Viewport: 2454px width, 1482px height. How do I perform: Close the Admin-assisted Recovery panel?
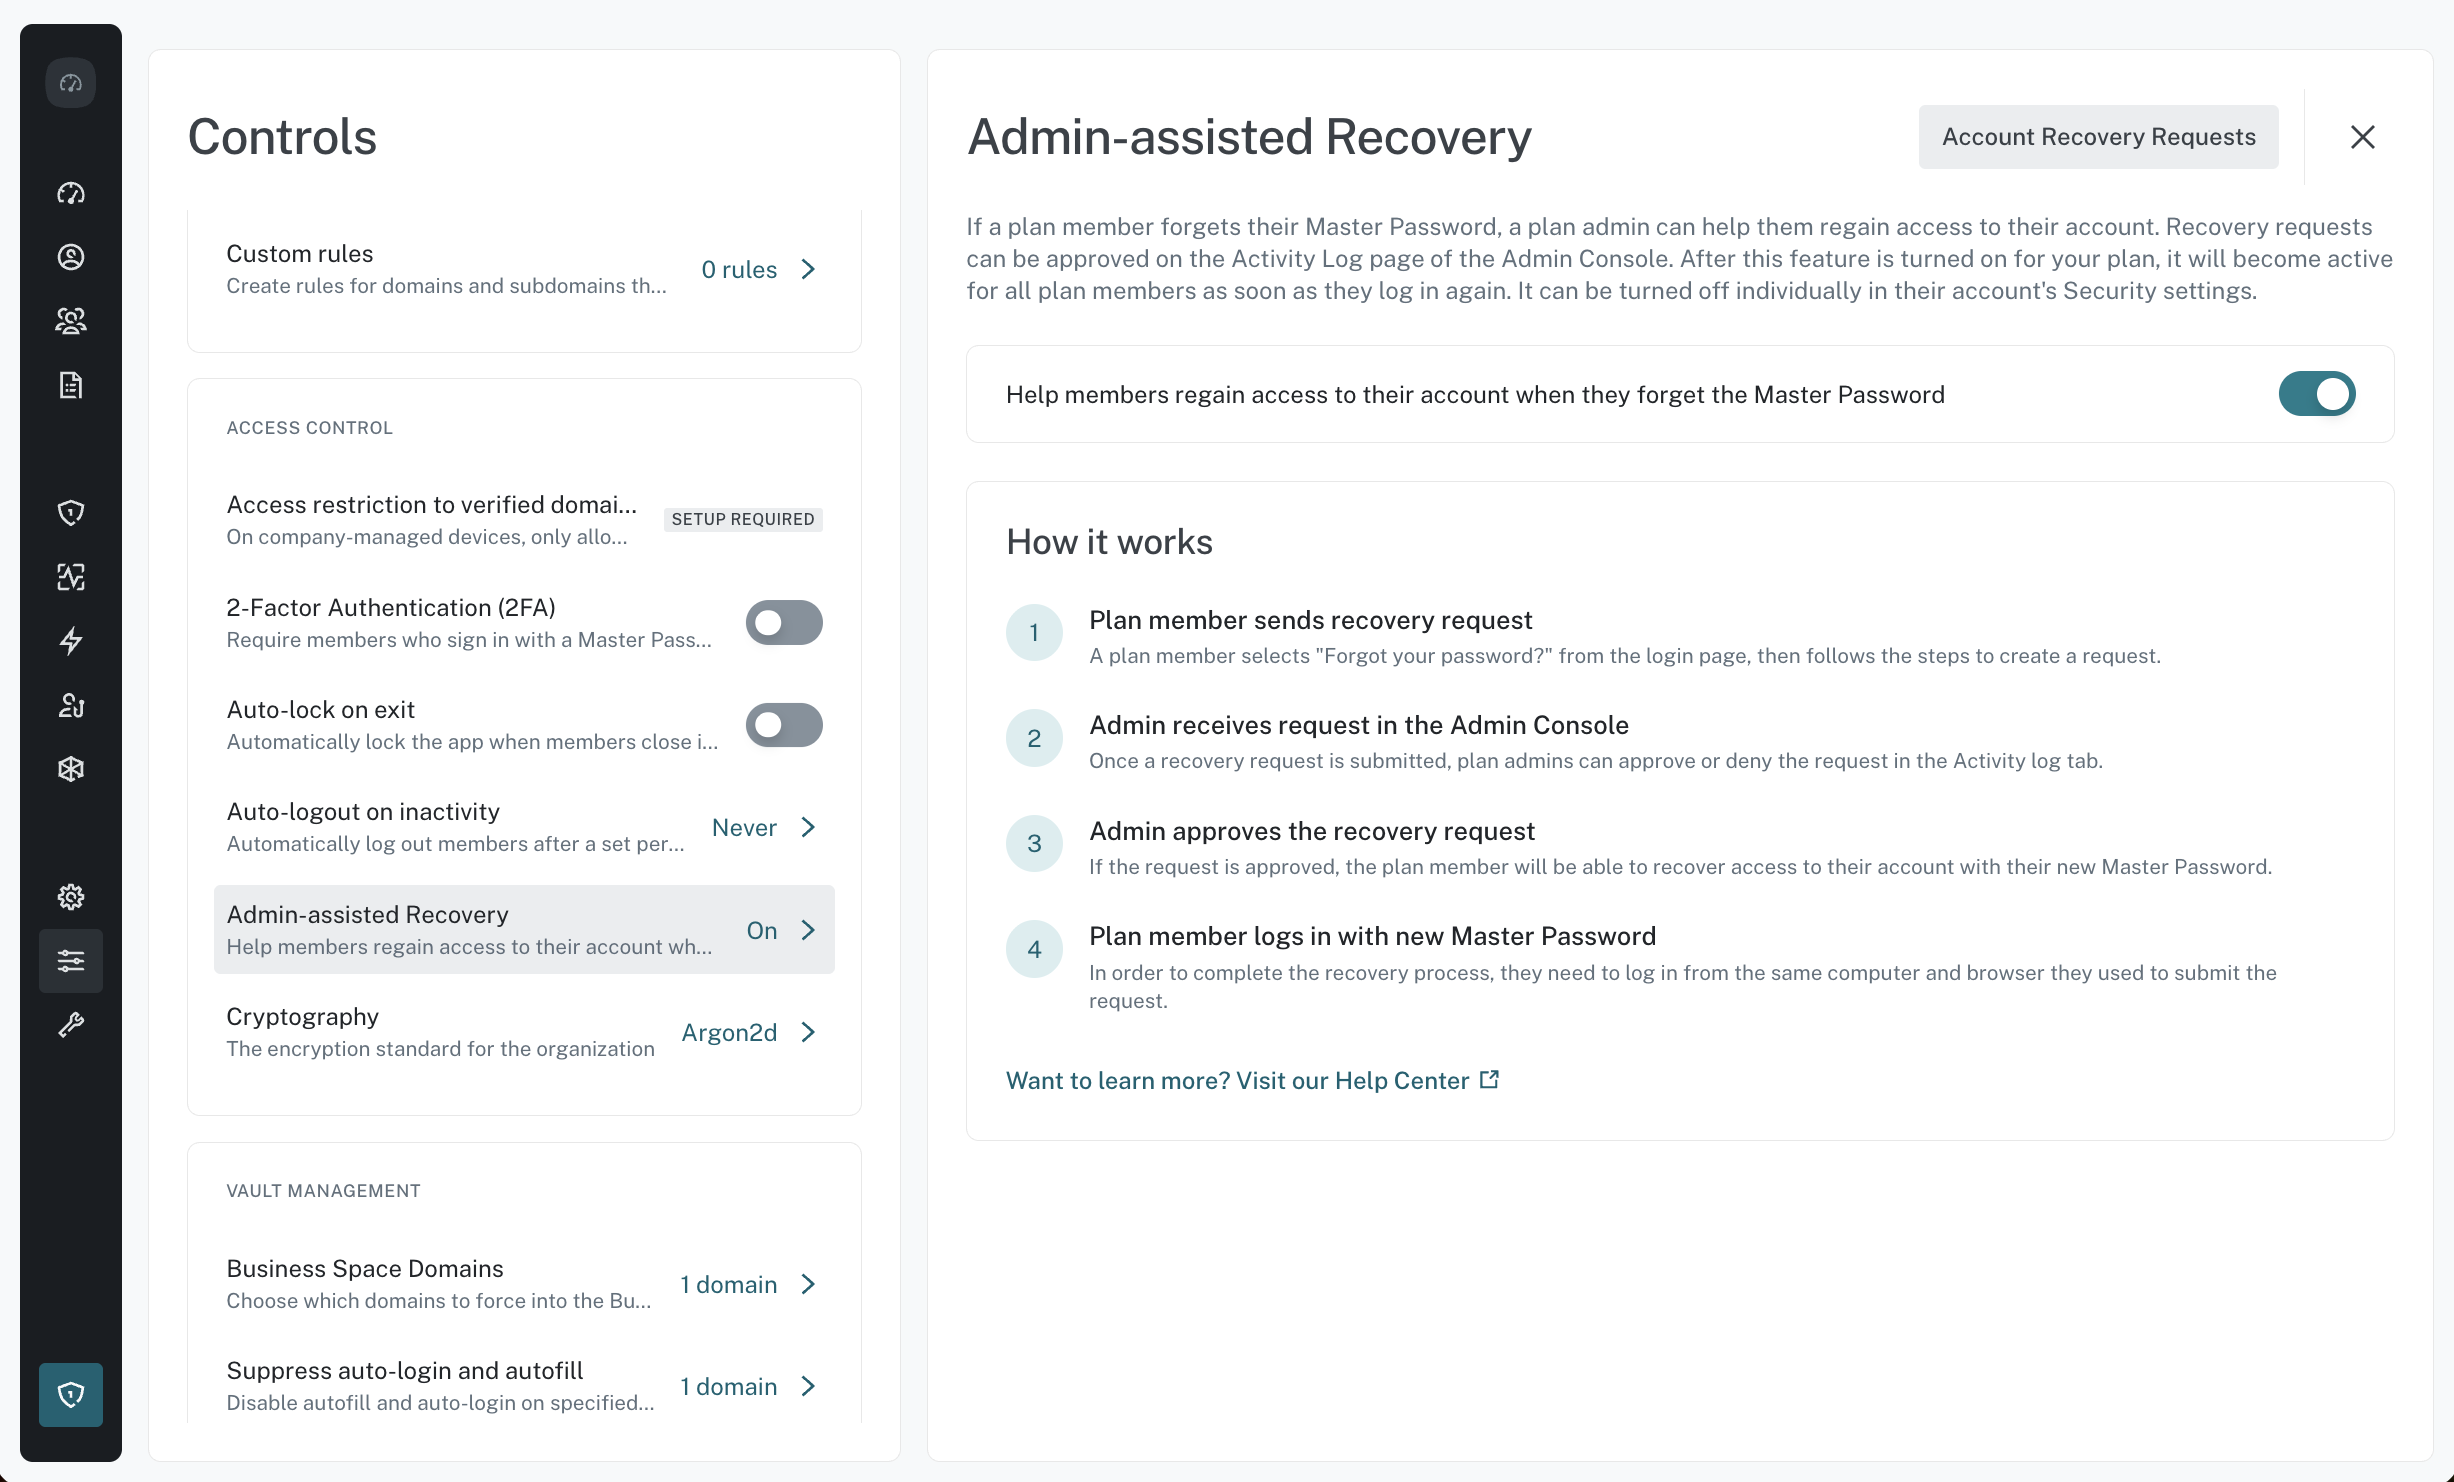pos(2362,137)
